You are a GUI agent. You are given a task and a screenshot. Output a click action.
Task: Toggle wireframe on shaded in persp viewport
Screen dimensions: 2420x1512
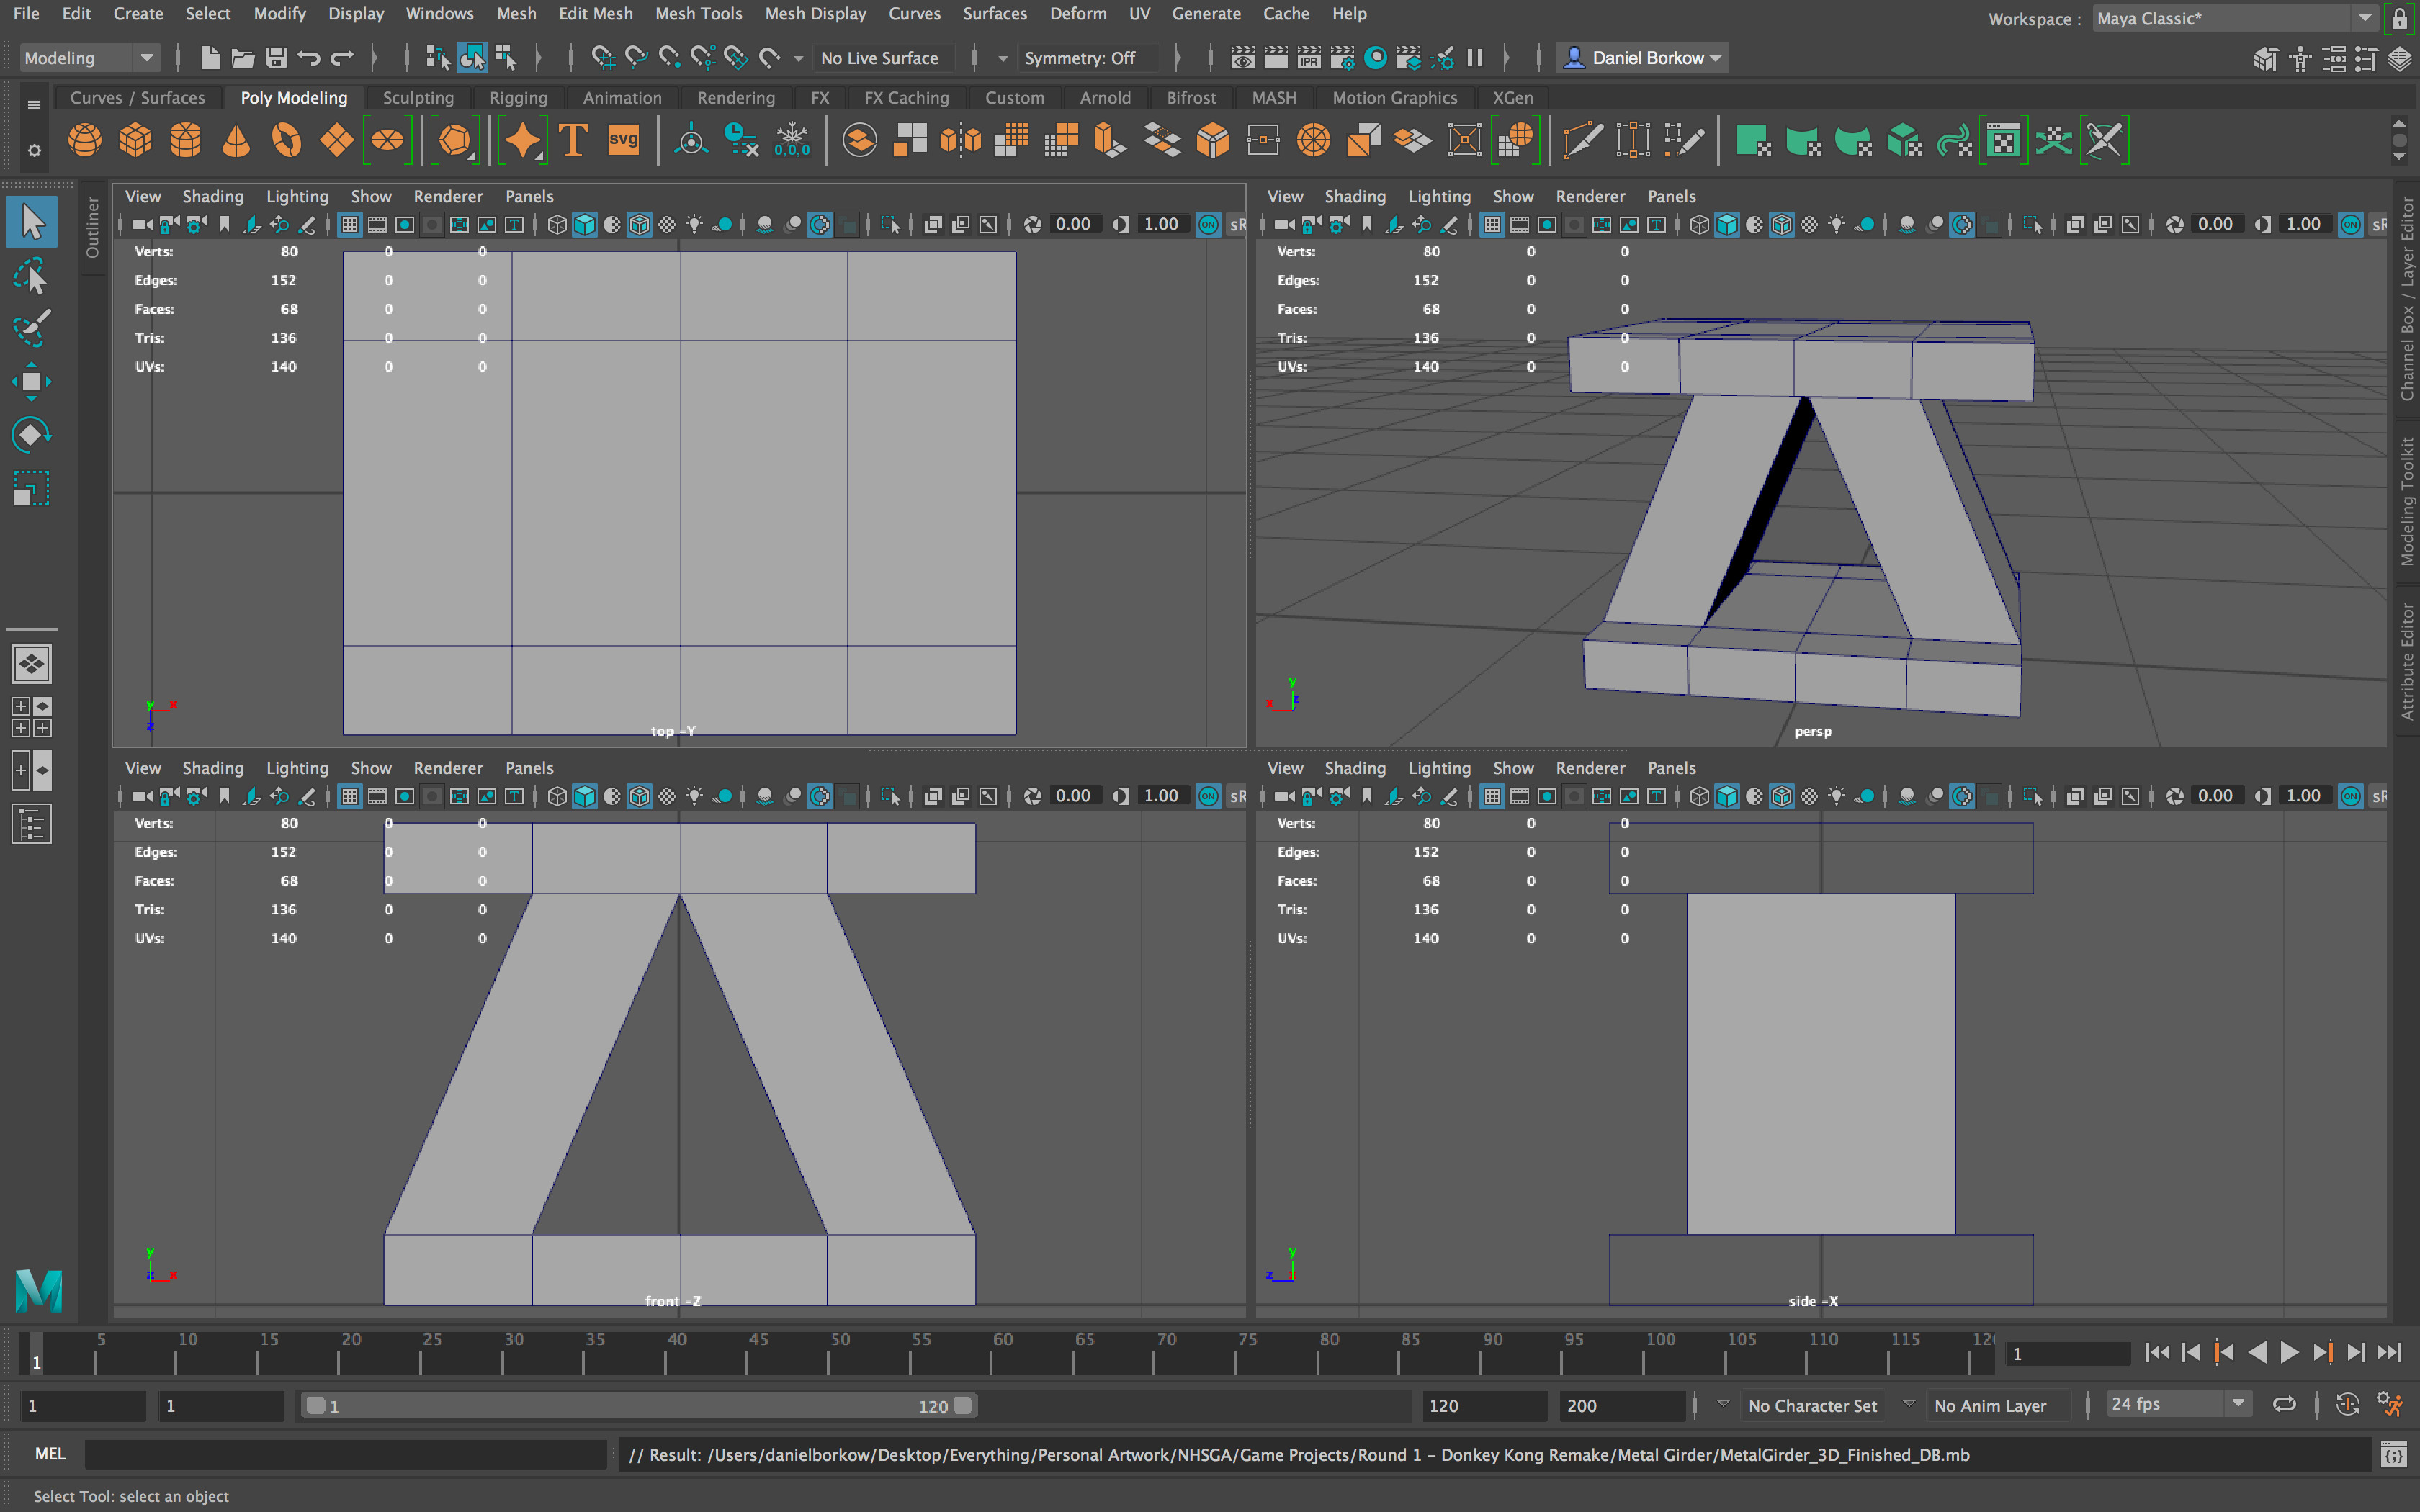click(1781, 225)
